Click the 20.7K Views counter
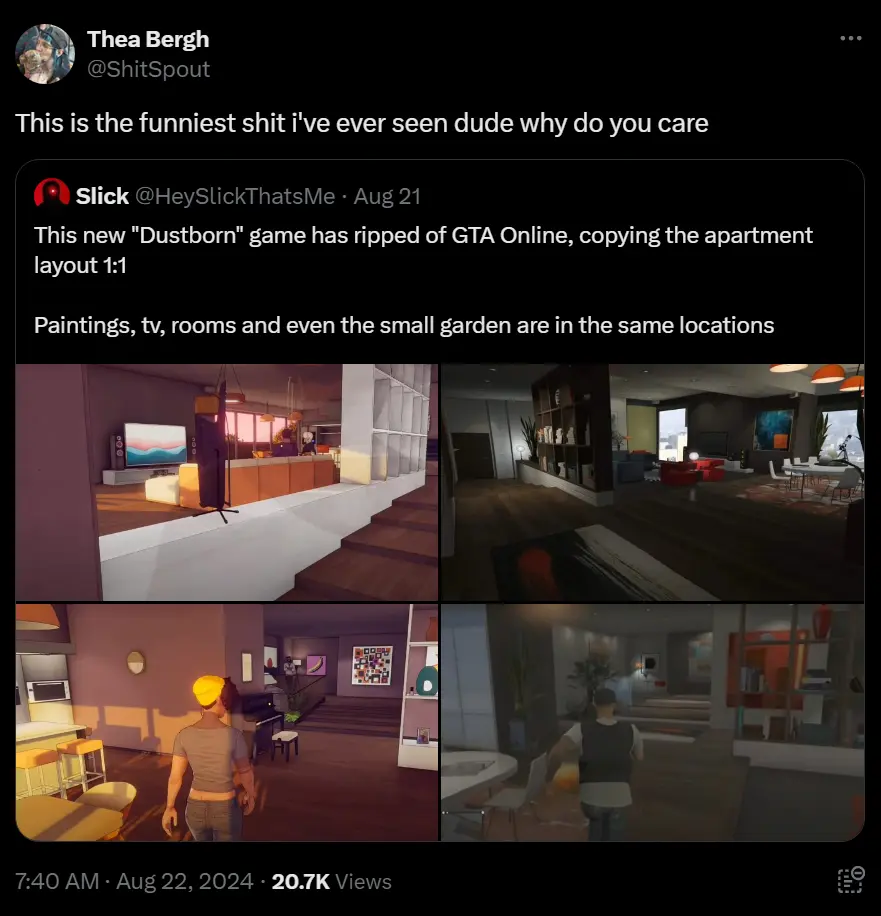This screenshot has width=881, height=916. click(331, 881)
